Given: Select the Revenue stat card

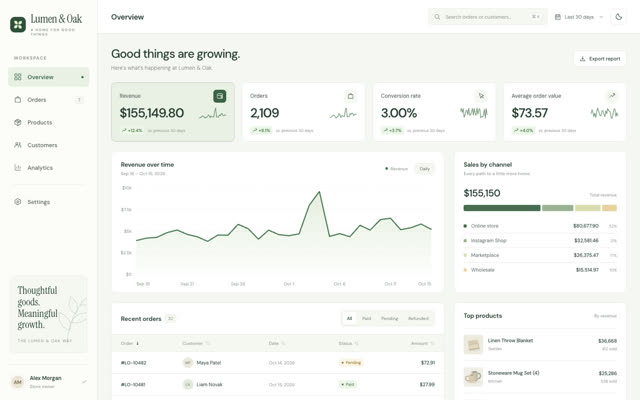Looking at the screenshot, I should (173, 112).
